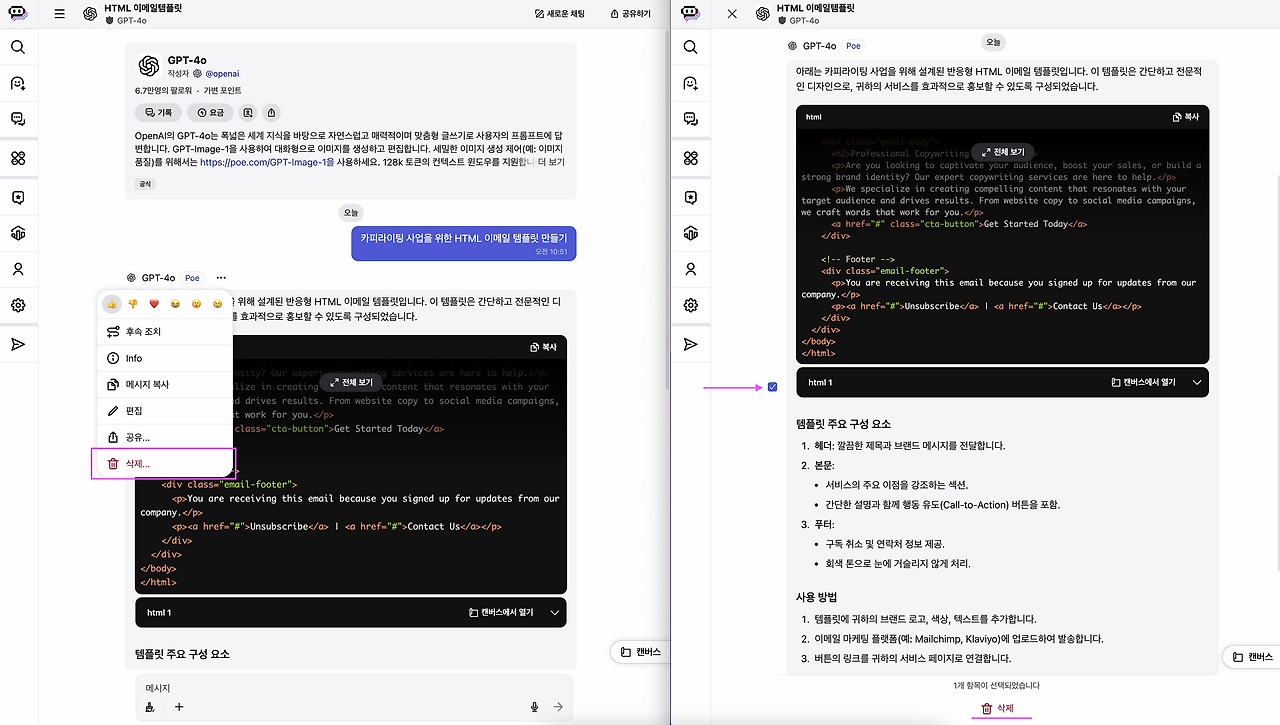Select the laughing face reaction
The height and width of the screenshot is (725, 1280).
(x=175, y=303)
